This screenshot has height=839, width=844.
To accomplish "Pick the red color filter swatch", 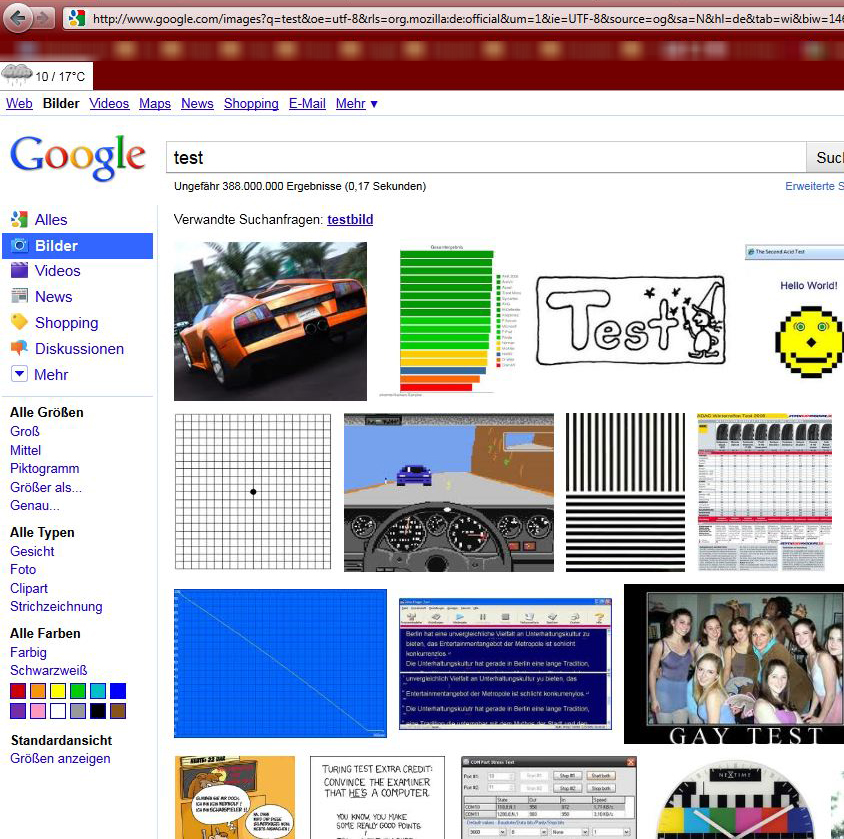I will click(18, 690).
